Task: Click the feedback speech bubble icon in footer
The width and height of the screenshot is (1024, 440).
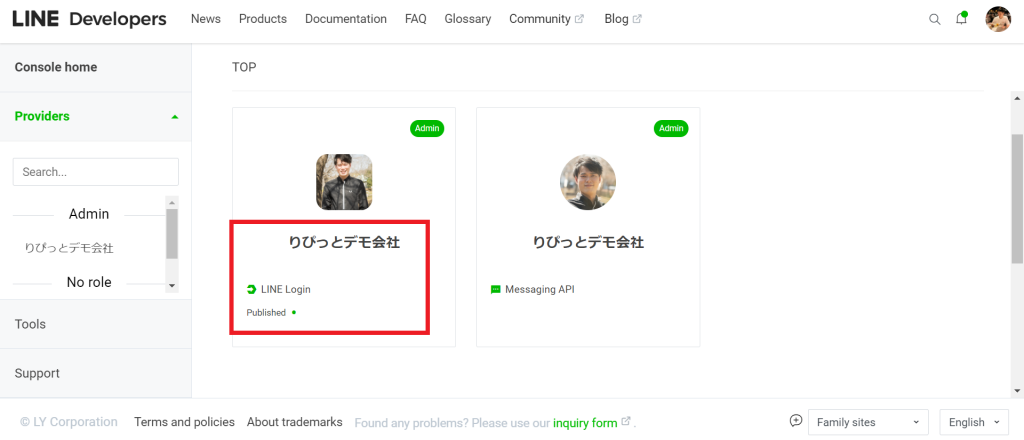Action: pyautogui.click(x=795, y=420)
